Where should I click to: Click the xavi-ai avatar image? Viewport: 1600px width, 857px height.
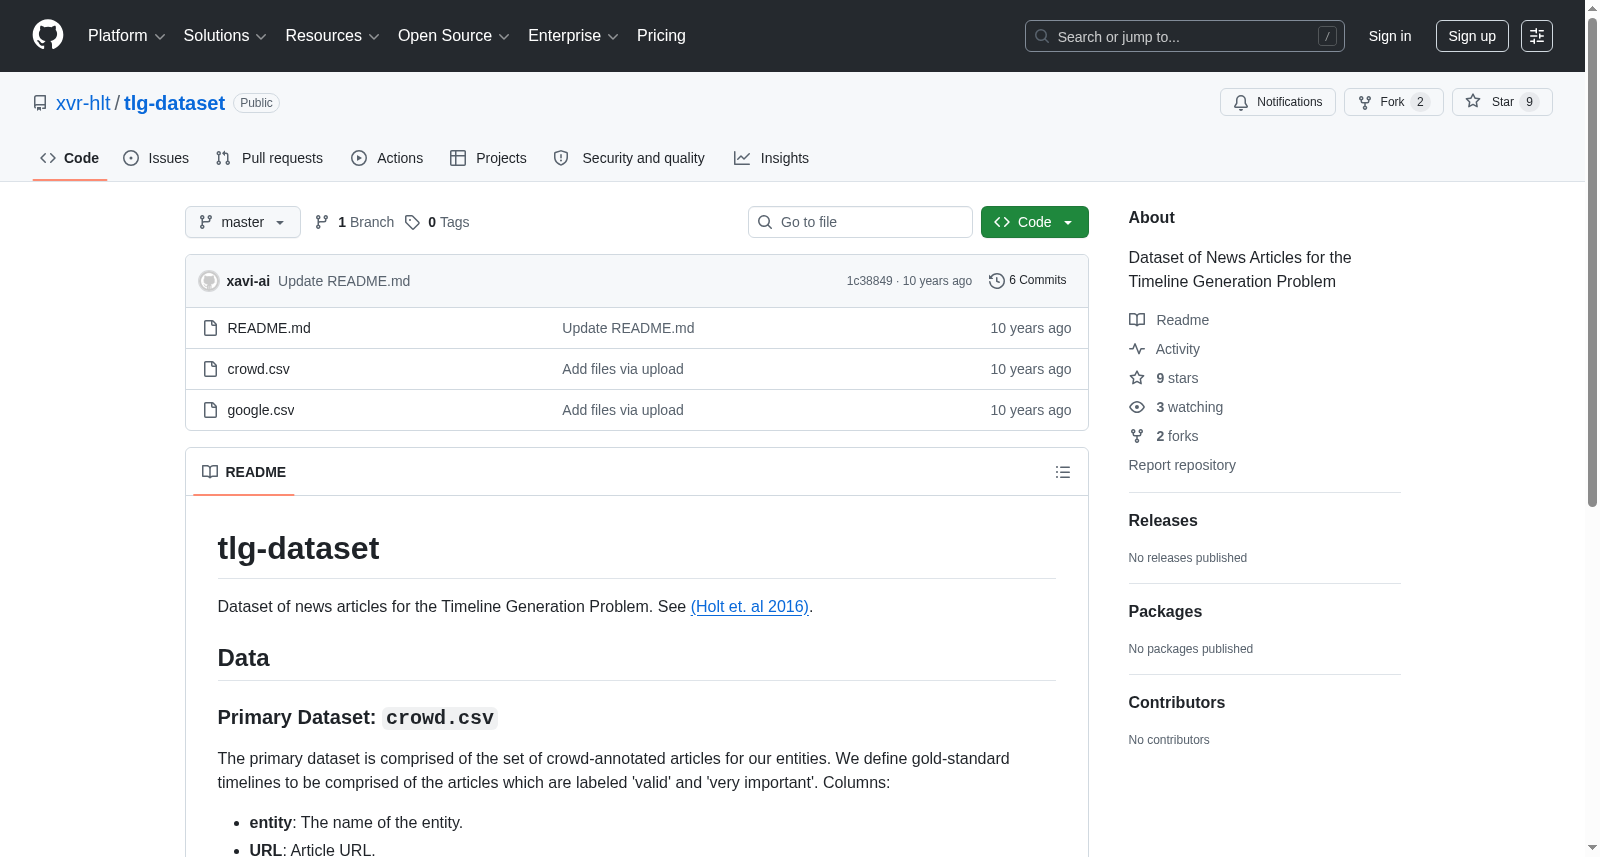[209, 281]
